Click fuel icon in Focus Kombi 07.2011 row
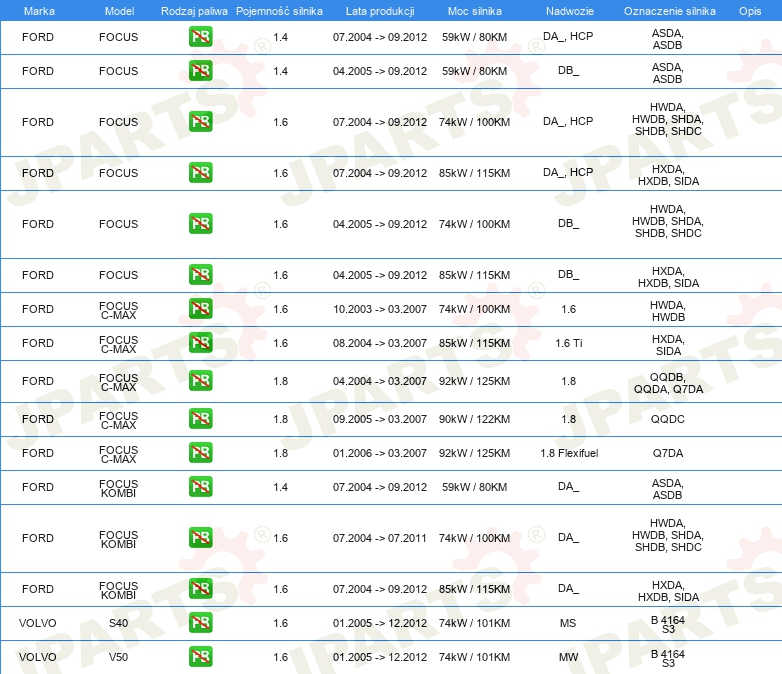The width and height of the screenshot is (782, 674). [200, 538]
